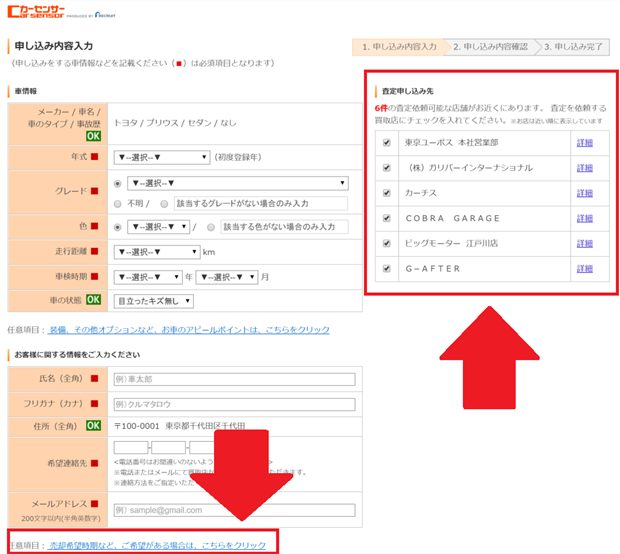620x554 pixels.
Task: Select the manual grade entry radio button
Action: [x=164, y=204]
